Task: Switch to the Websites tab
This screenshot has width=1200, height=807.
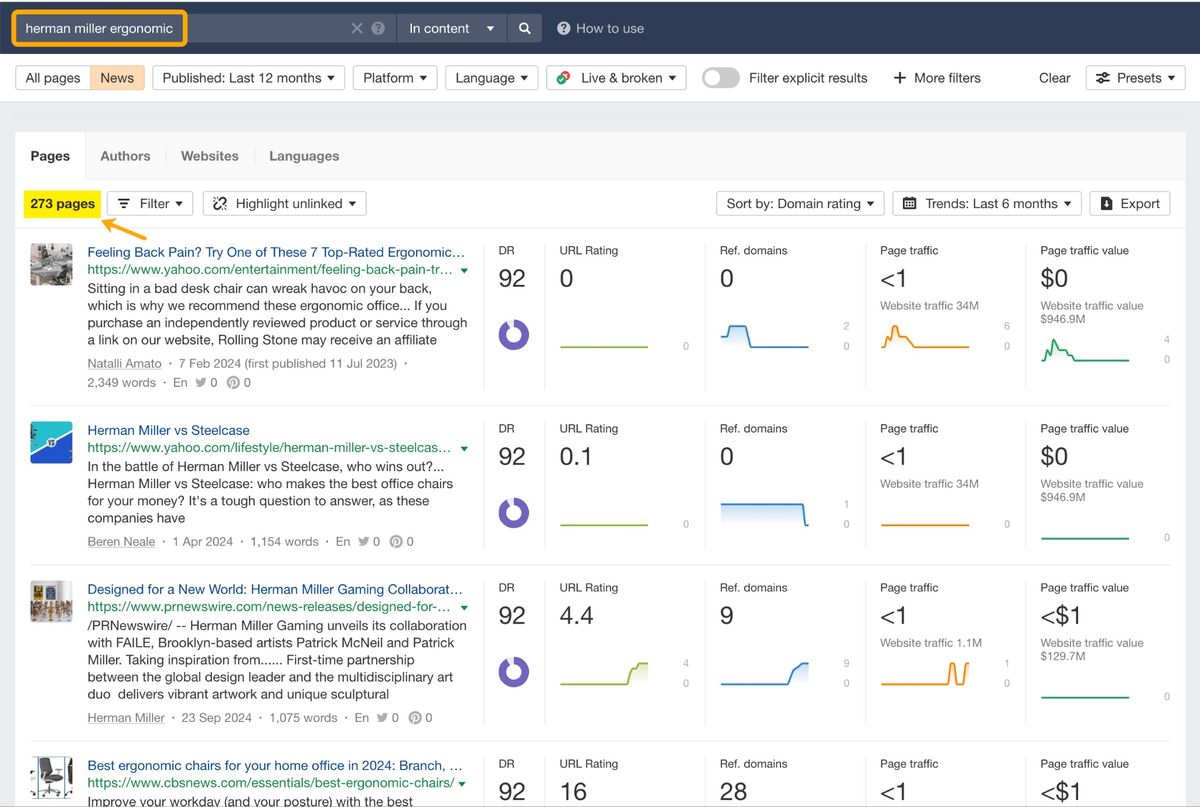Action: point(209,156)
